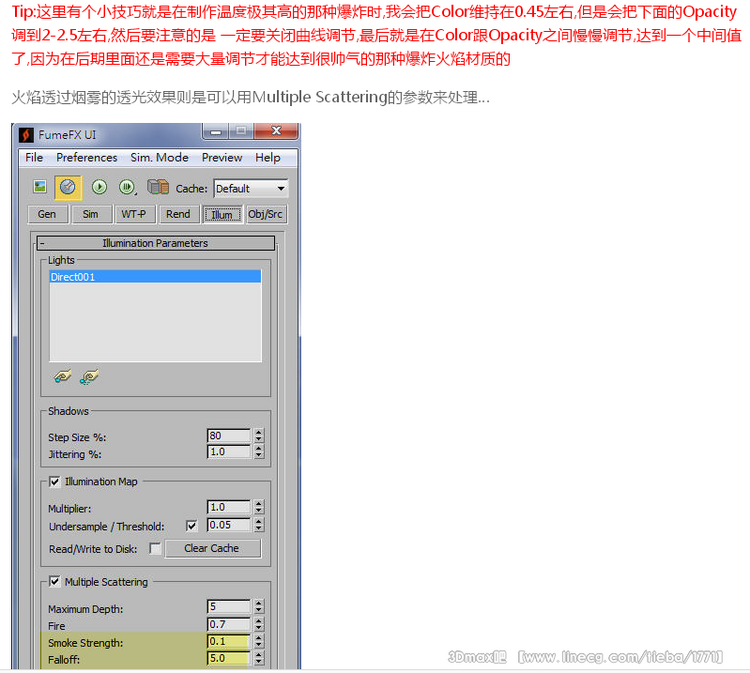This screenshot has width=750, height=673.
Task: Click the Step Size % value field
Action: pos(229,435)
